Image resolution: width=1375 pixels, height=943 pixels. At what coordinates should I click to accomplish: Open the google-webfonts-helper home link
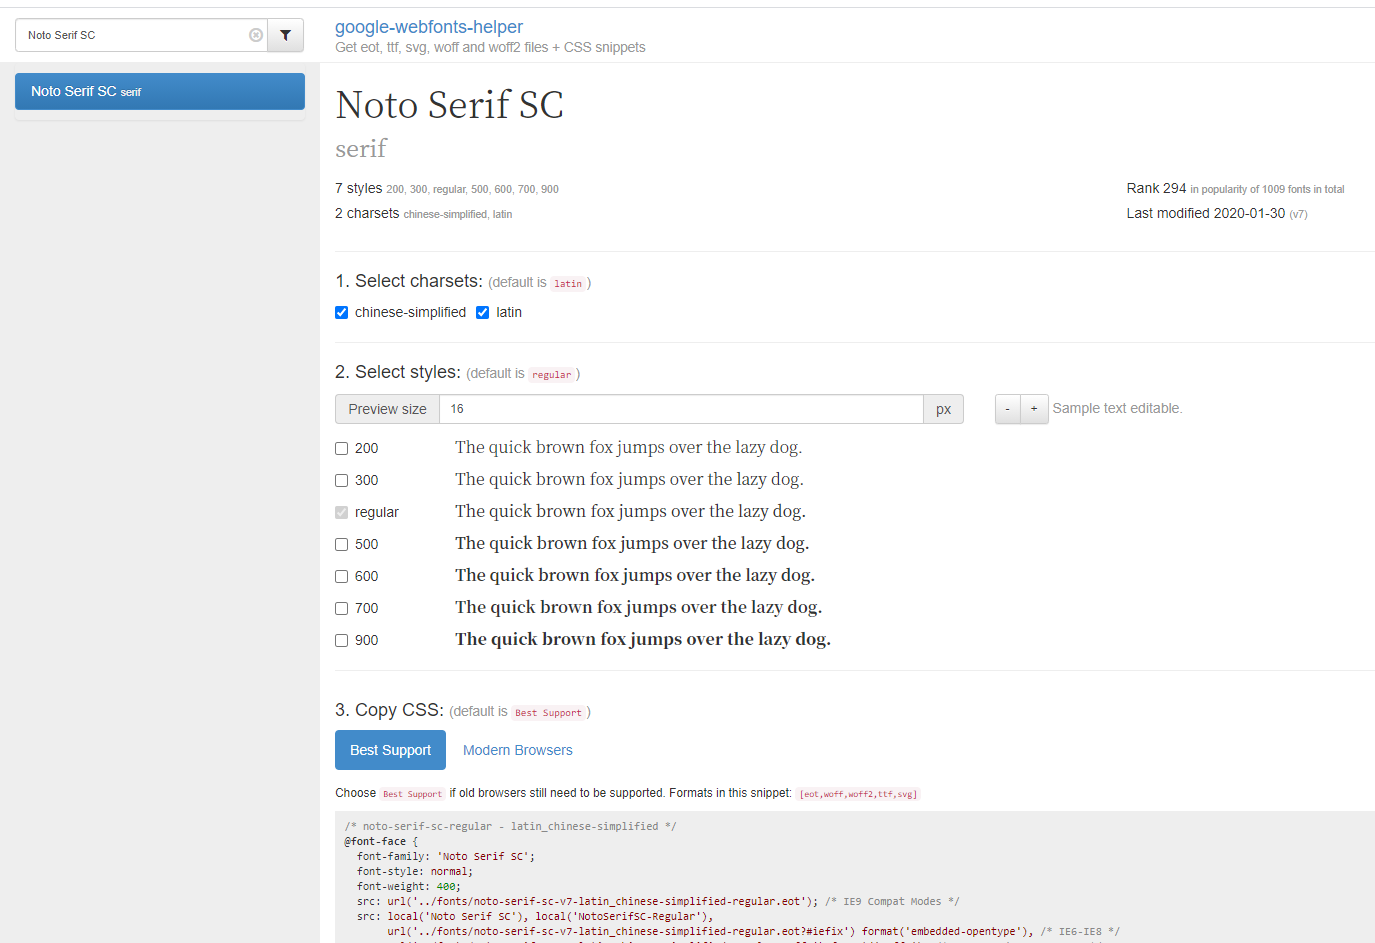(428, 27)
